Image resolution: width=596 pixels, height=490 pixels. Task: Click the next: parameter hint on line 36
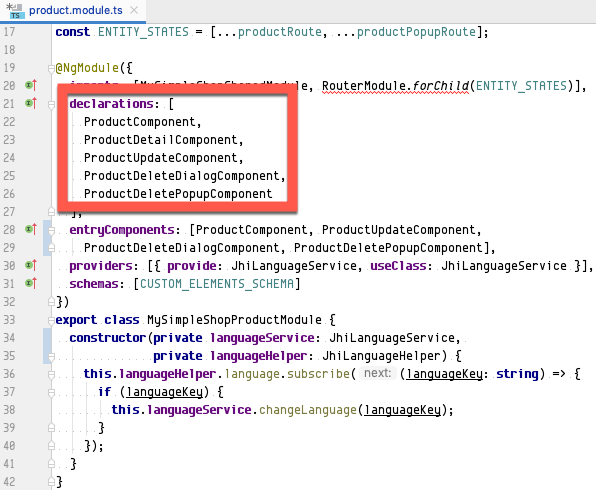click(377, 373)
